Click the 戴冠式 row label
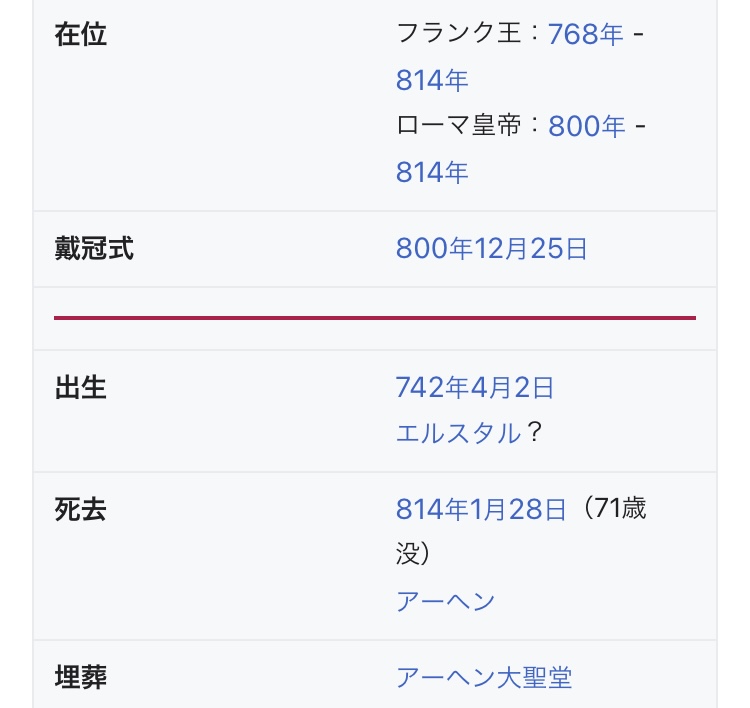The height and width of the screenshot is (708, 750). [94, 248]
